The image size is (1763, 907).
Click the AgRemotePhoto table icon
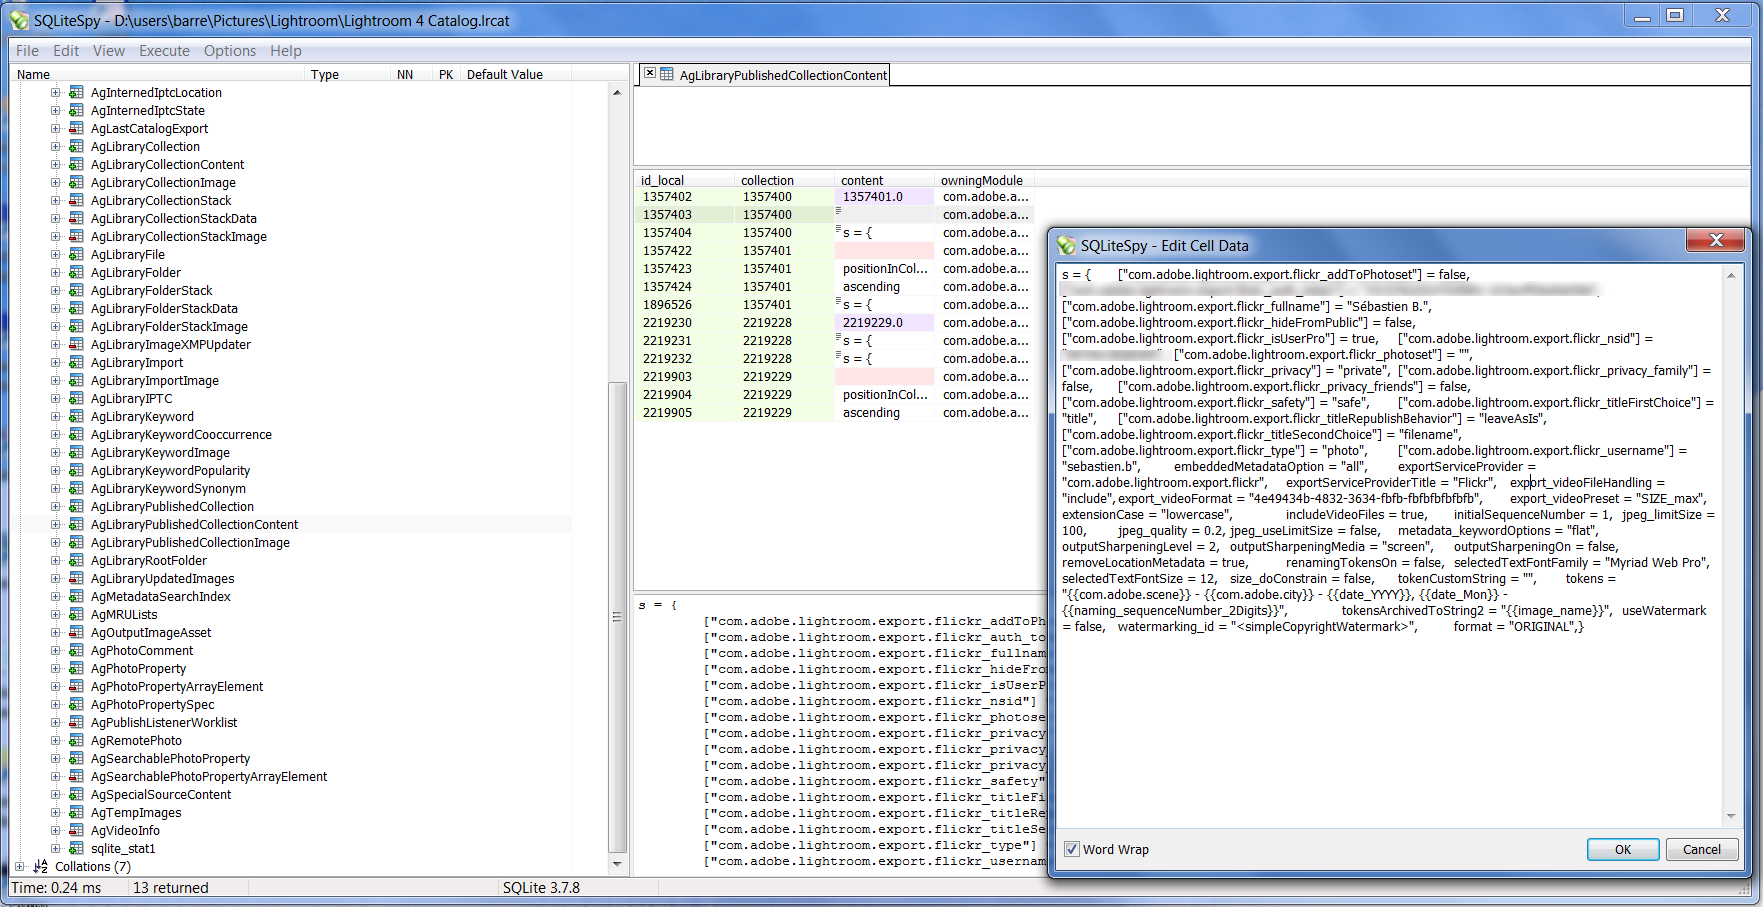pos(76,741)
